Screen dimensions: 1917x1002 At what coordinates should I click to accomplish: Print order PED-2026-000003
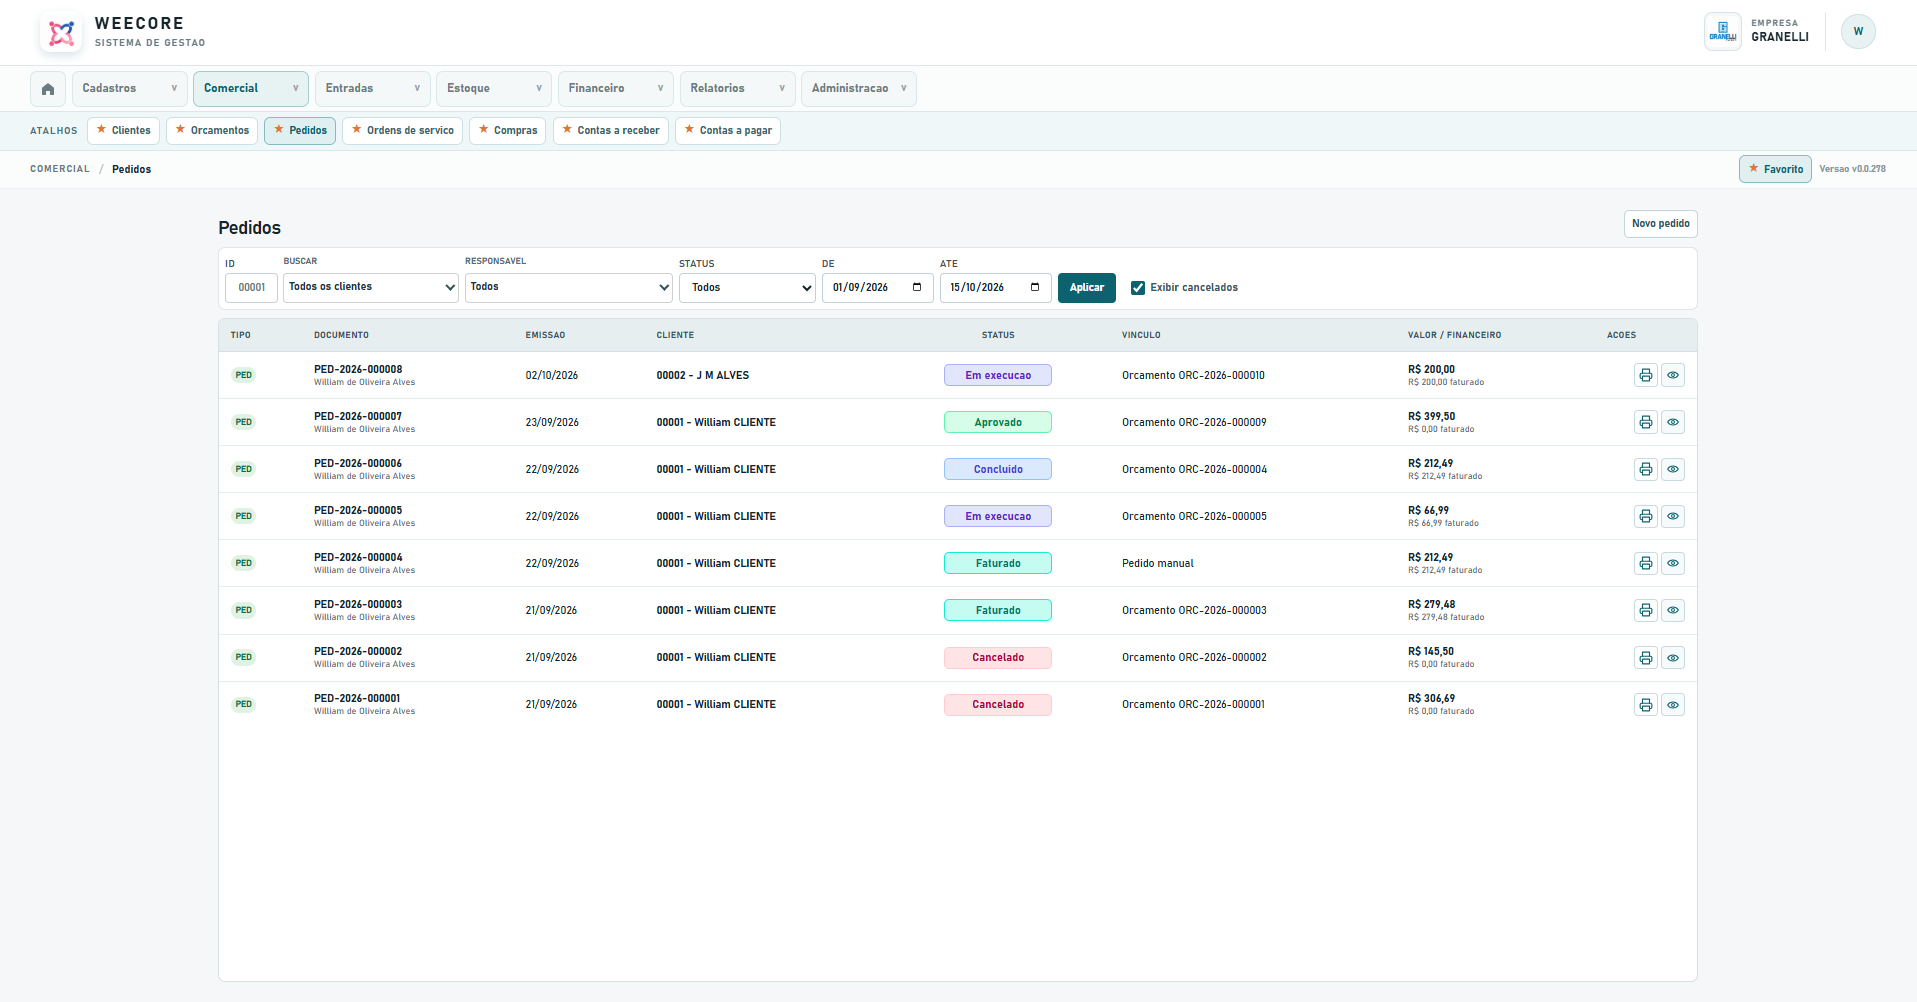(x=1646, y=610)
